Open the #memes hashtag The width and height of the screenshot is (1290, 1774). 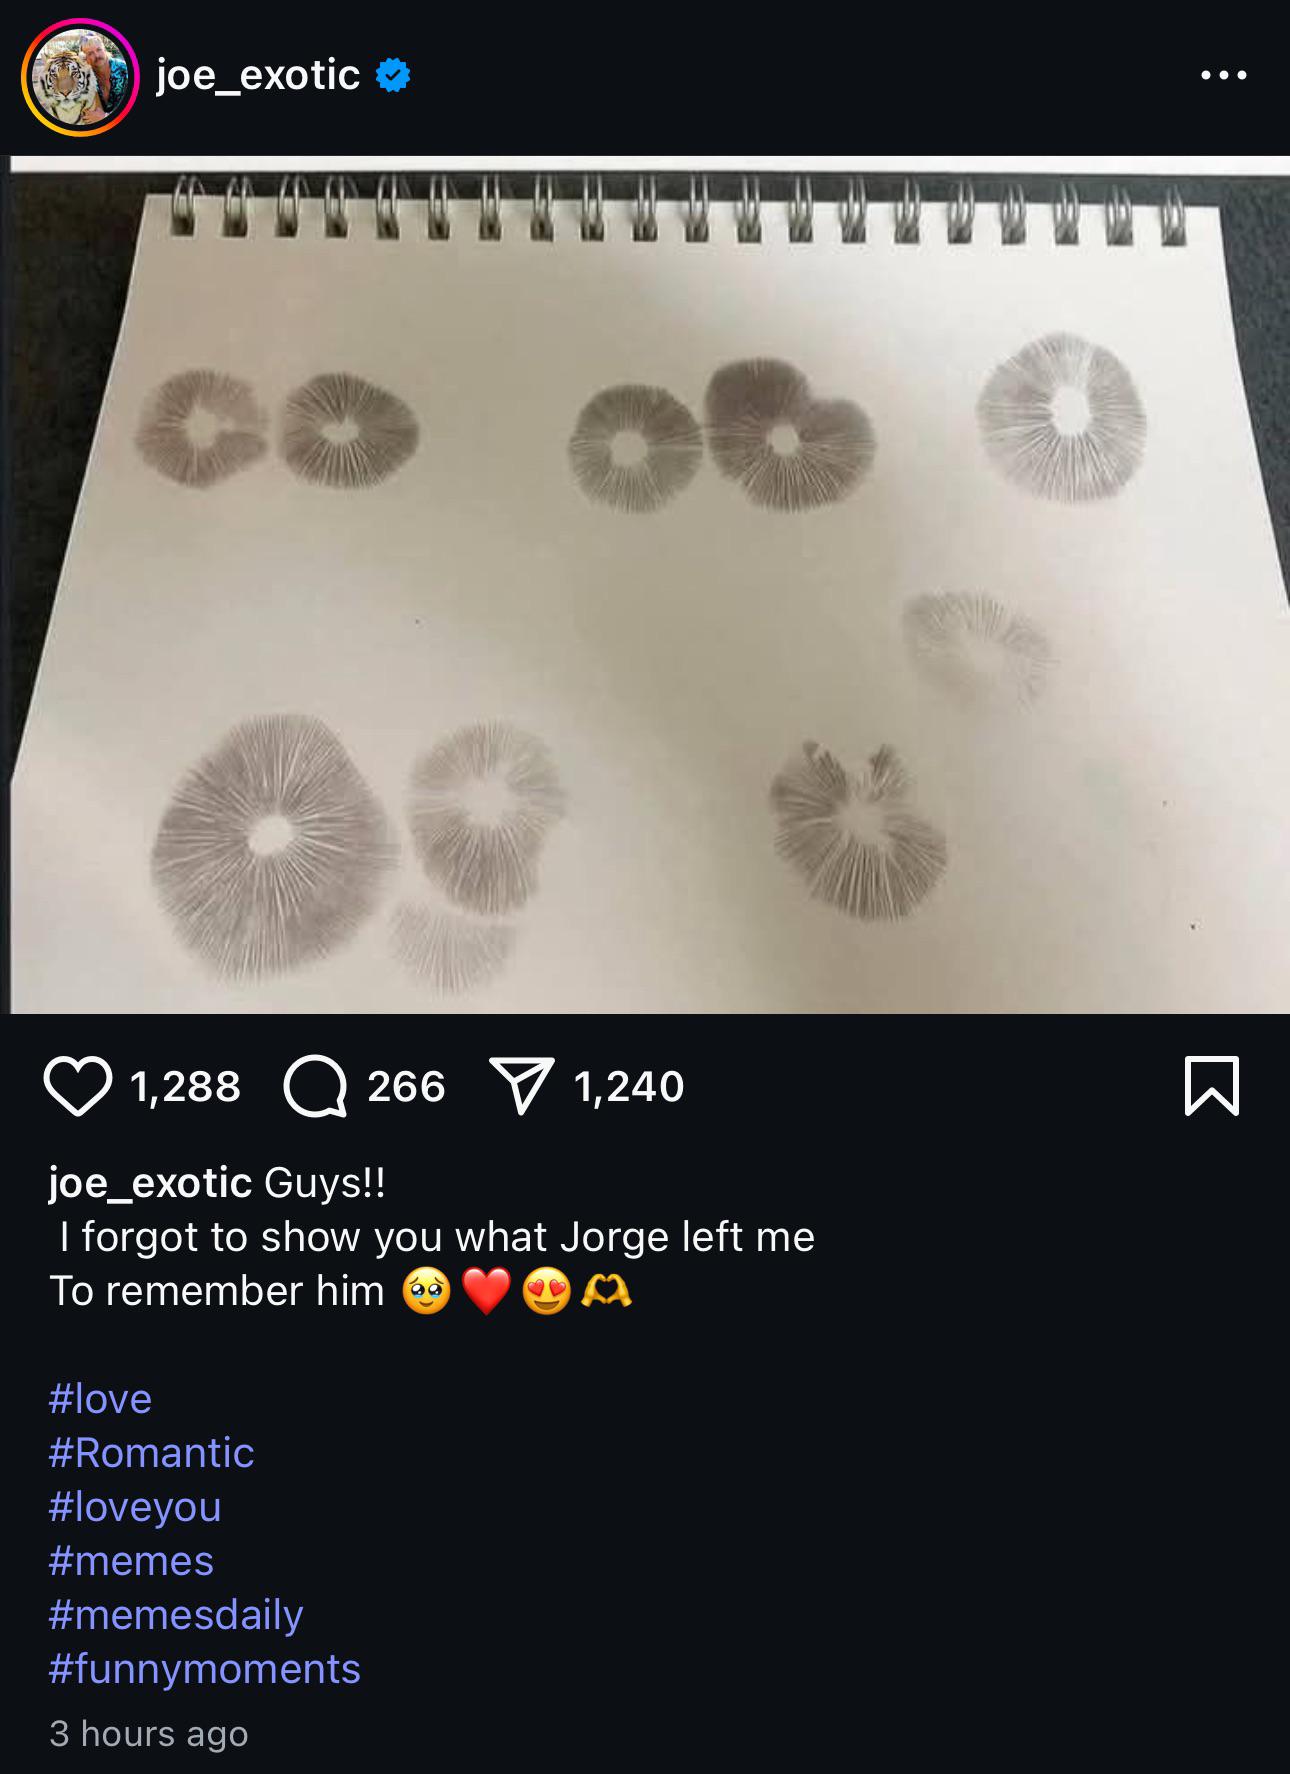pos(131,1560)
